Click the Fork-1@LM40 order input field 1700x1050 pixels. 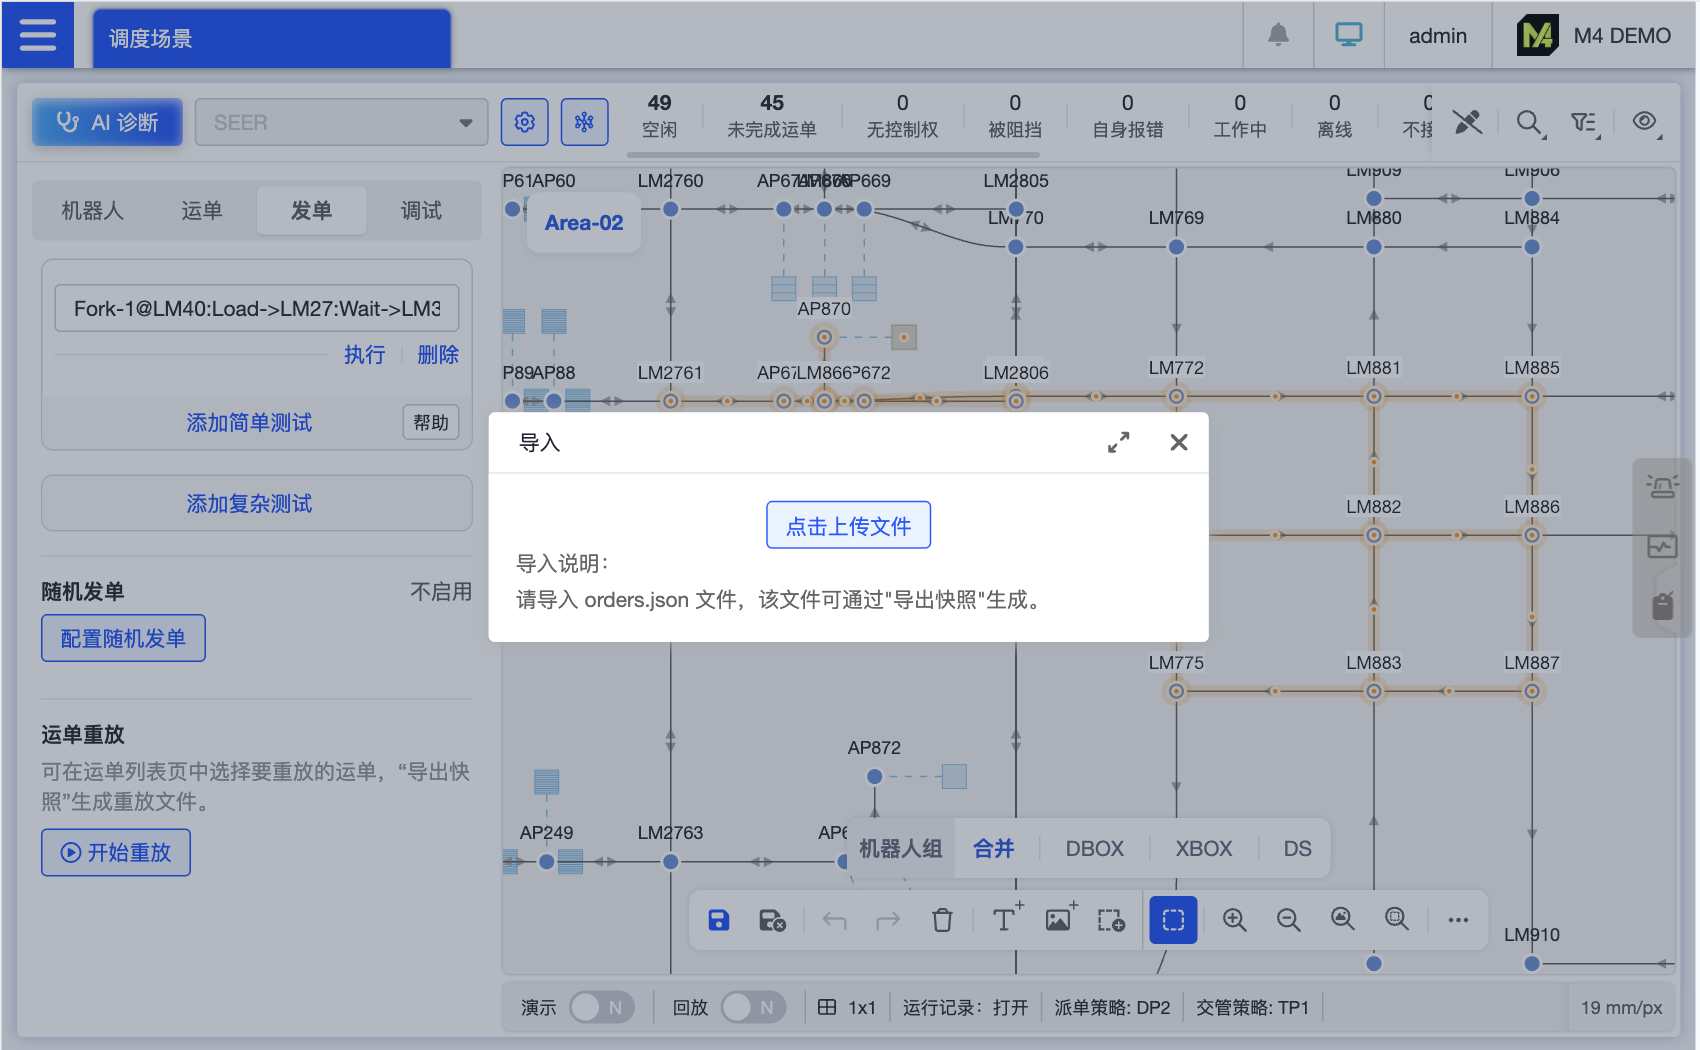pyautogui.click(x=255, y=308)
